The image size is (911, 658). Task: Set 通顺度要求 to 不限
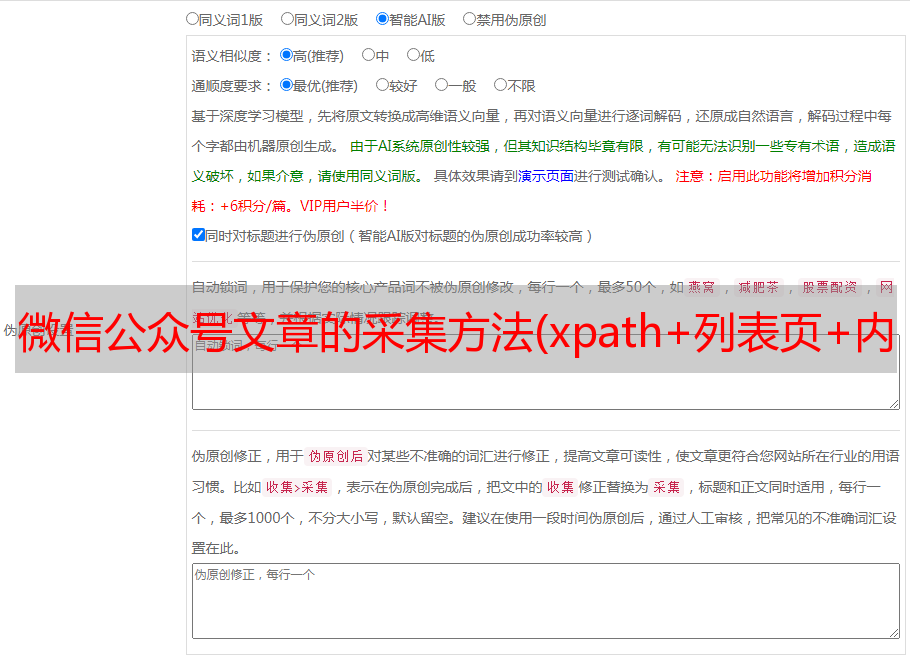click(x=500, y=85)
